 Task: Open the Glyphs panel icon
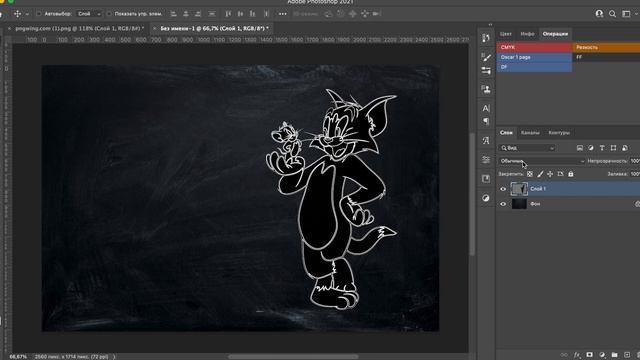(x=486, y=140)
